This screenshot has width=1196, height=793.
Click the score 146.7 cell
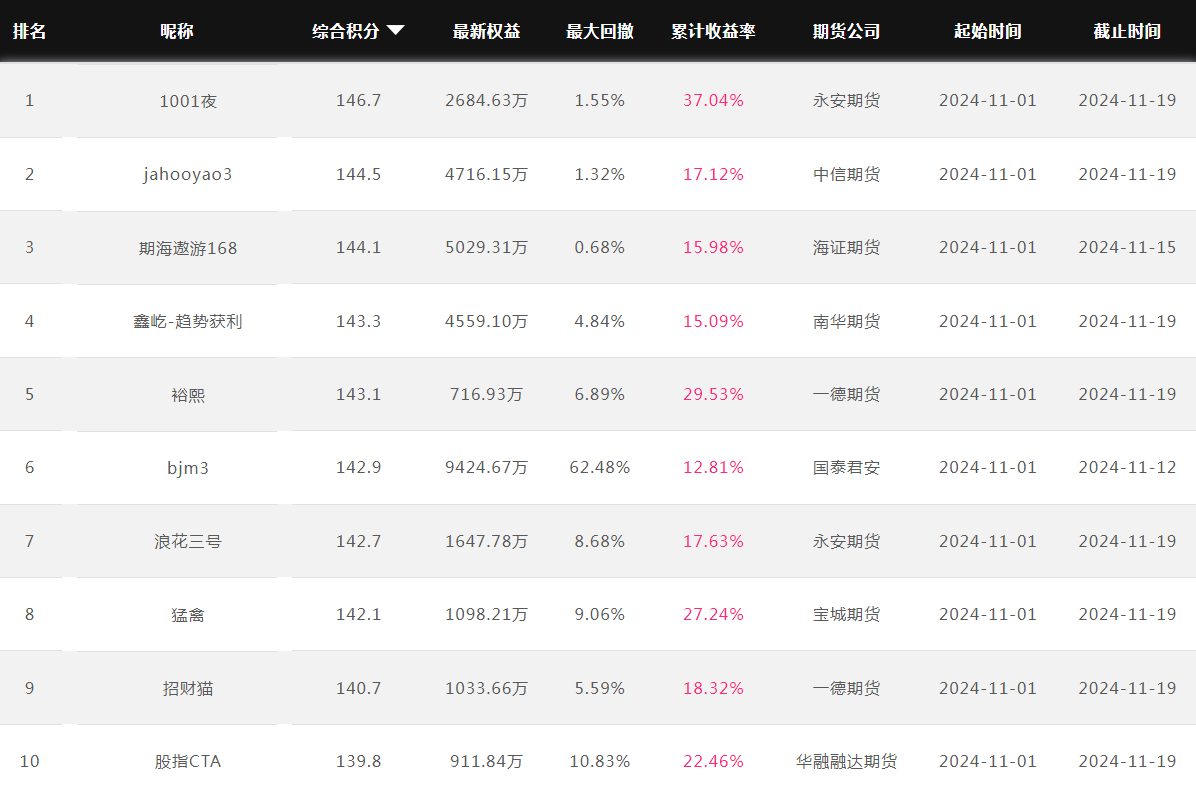click(x=358, y=101)
